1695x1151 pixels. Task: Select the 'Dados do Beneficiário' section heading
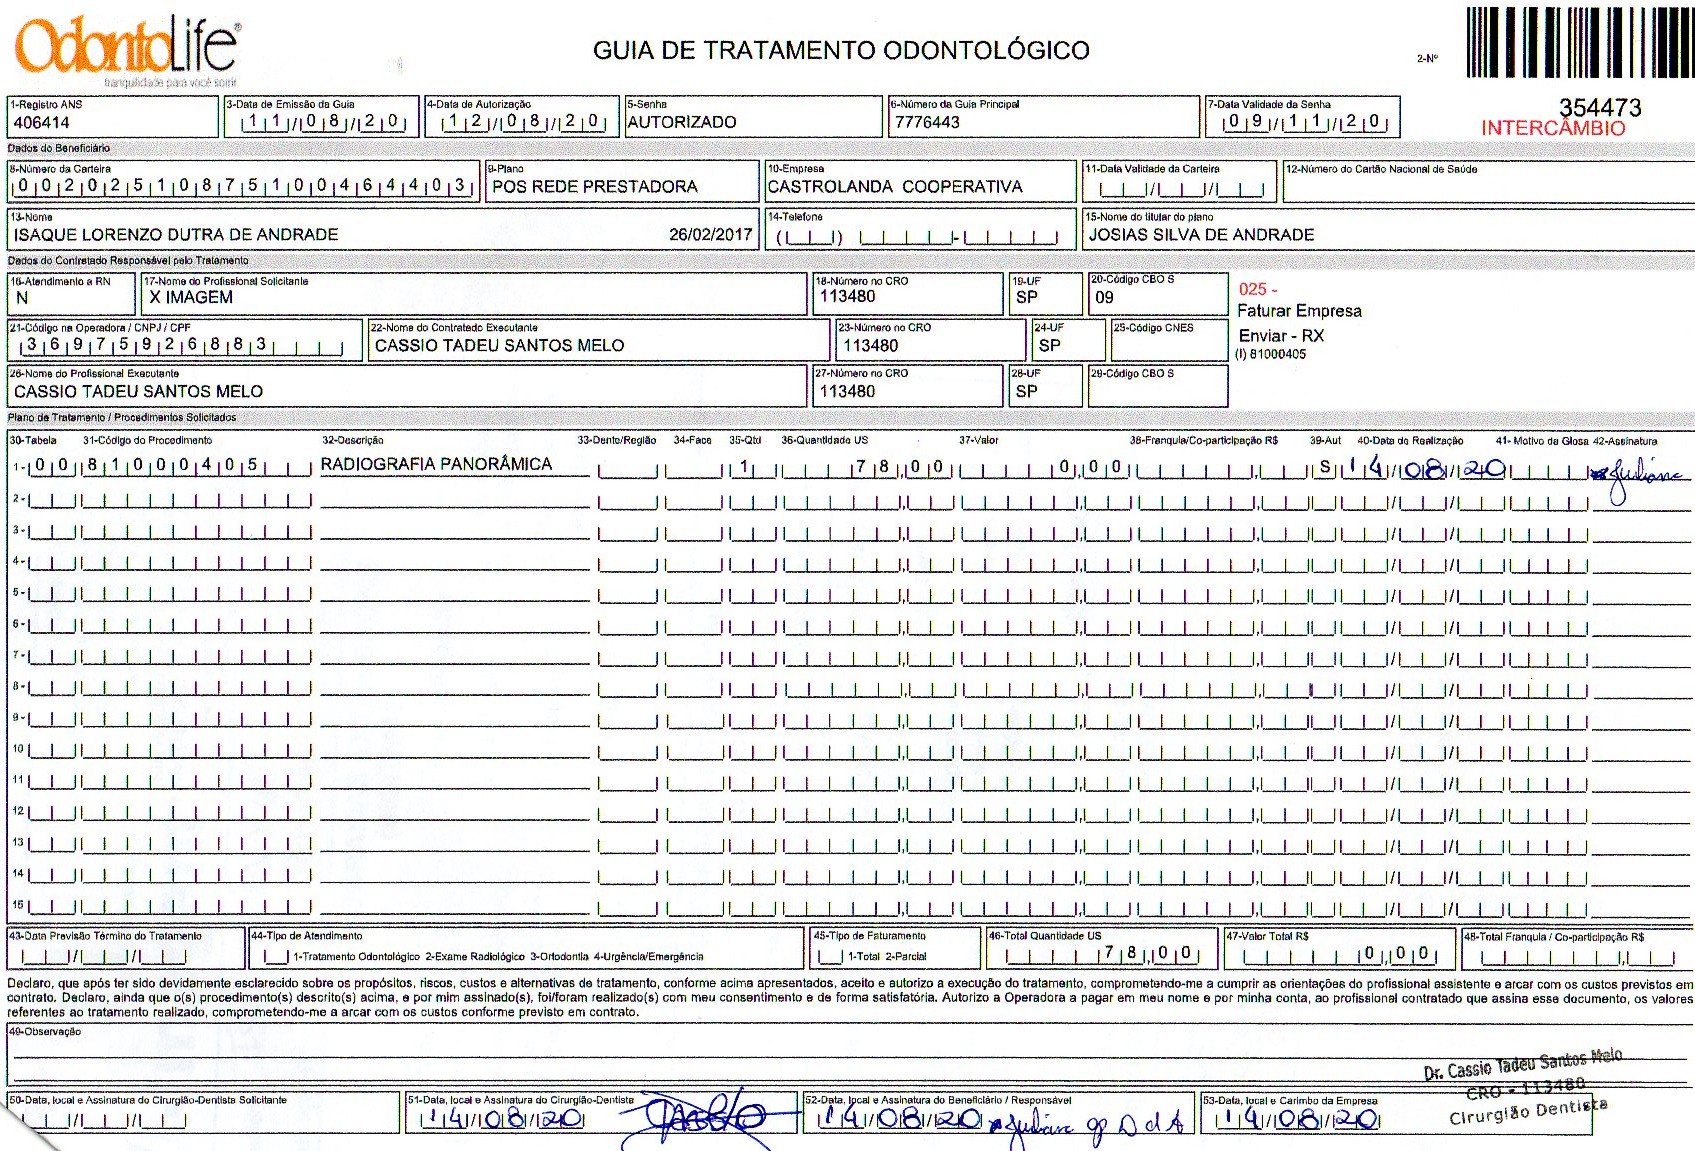[x=58, y=148]
